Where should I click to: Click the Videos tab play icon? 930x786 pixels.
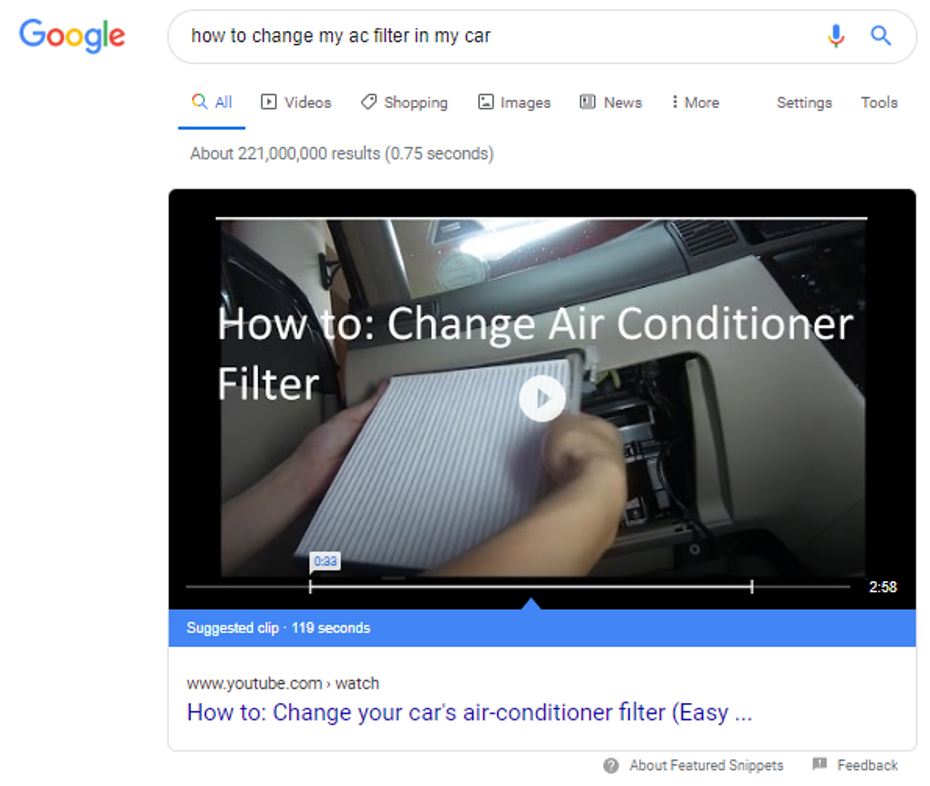point(268,102)
